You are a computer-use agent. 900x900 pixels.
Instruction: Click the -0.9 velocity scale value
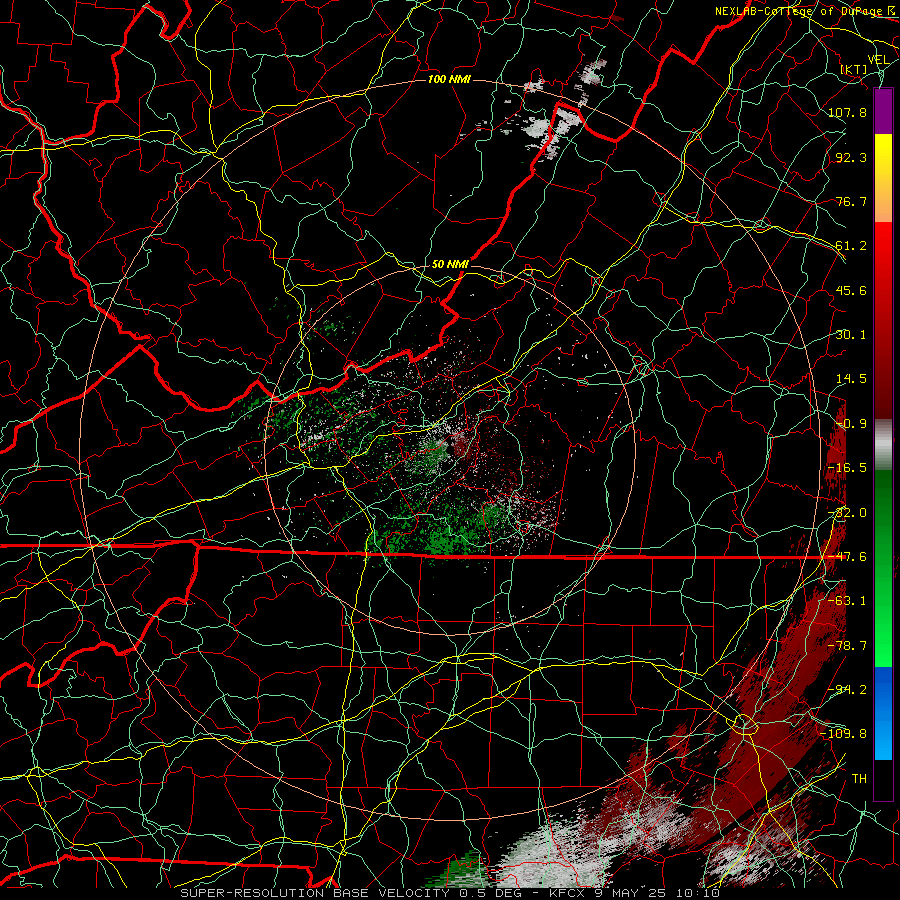851,424
